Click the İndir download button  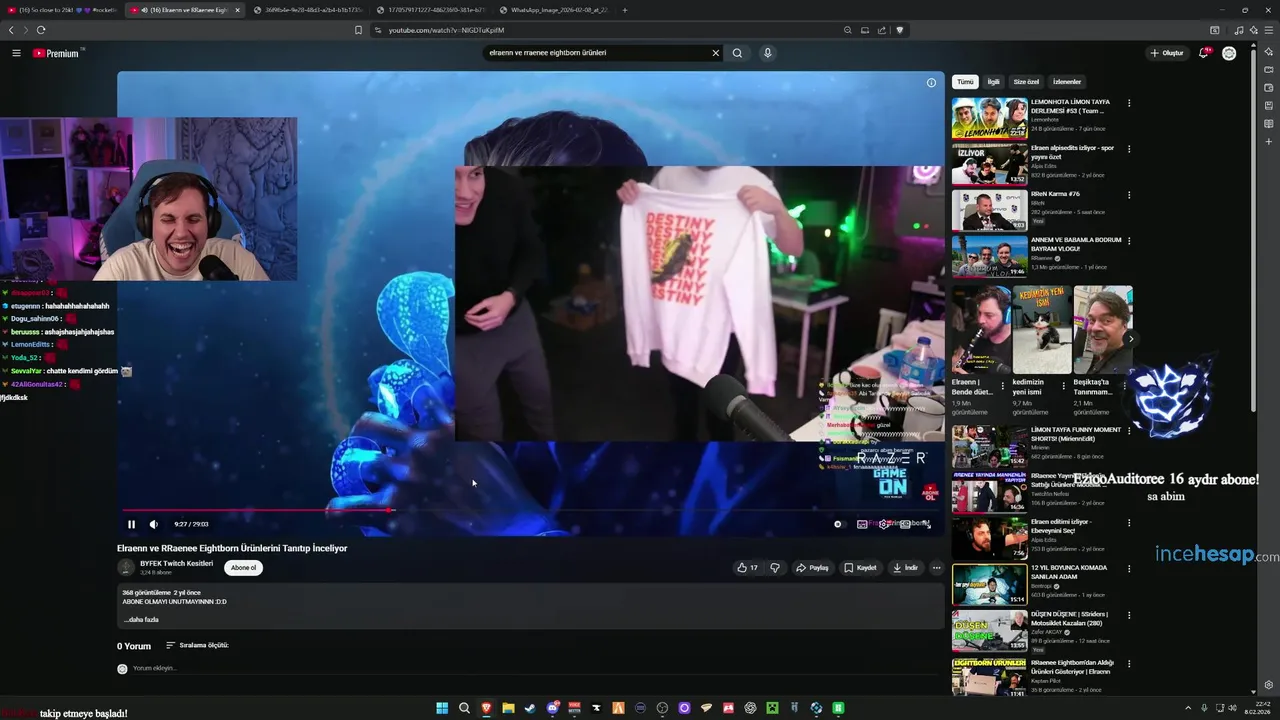point(906,567)
